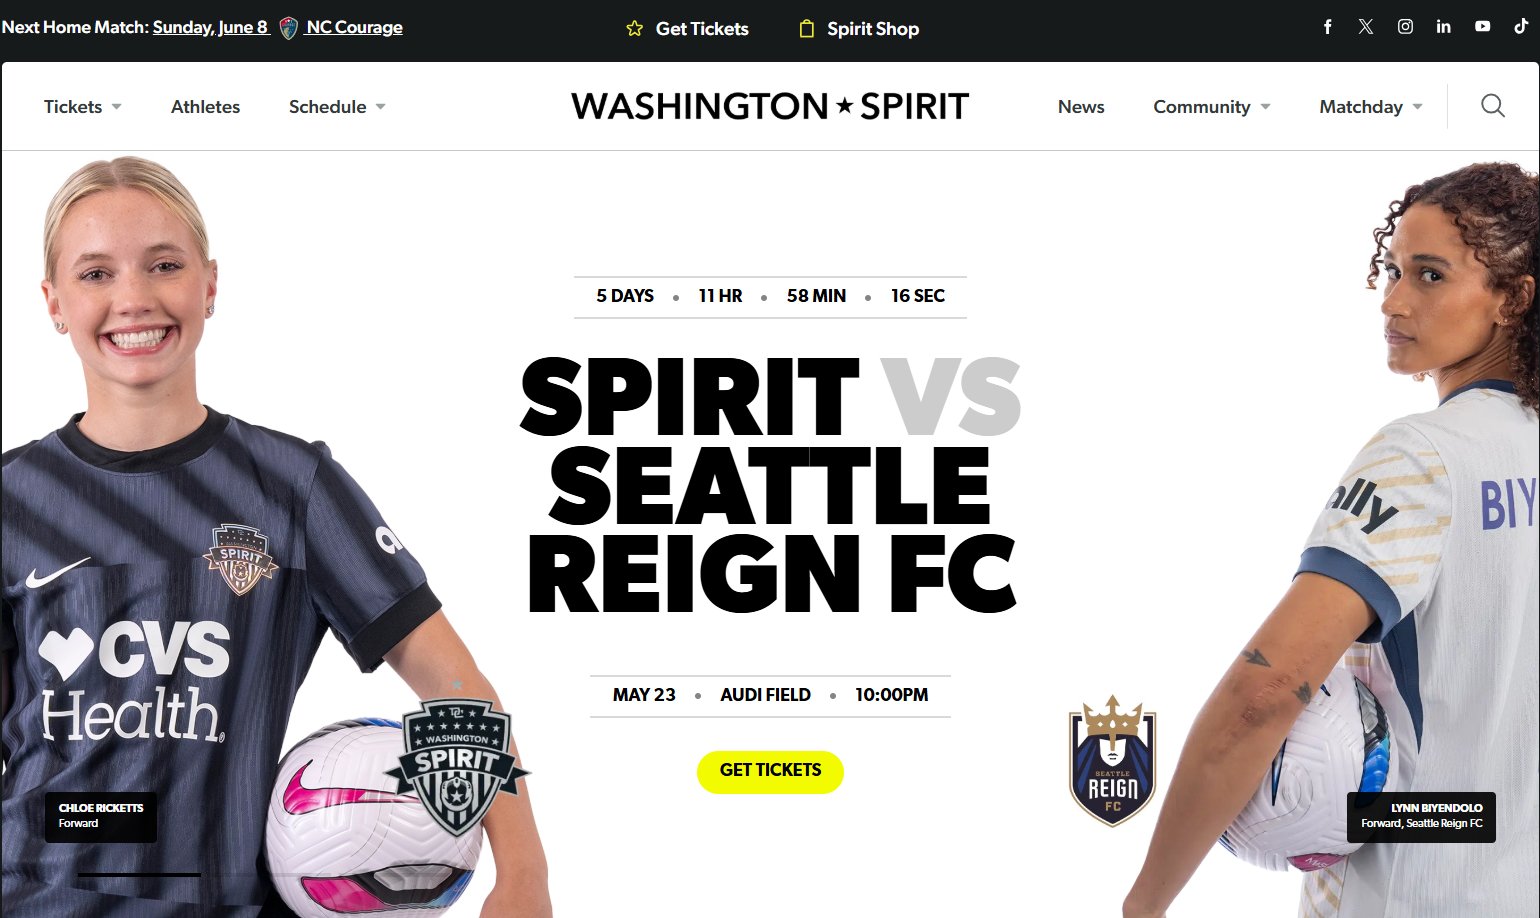Expand the Schedule dropdown menu
The image size is (1540, 918).
point(337,107)
